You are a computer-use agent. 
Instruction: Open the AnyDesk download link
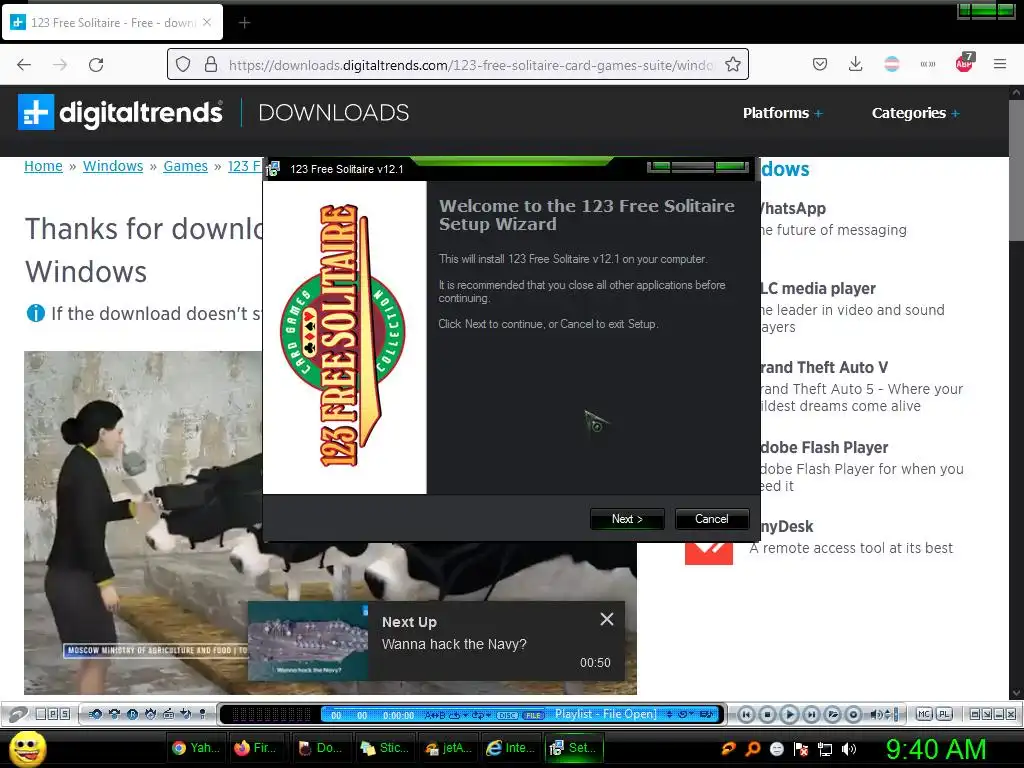click(786, 526)
